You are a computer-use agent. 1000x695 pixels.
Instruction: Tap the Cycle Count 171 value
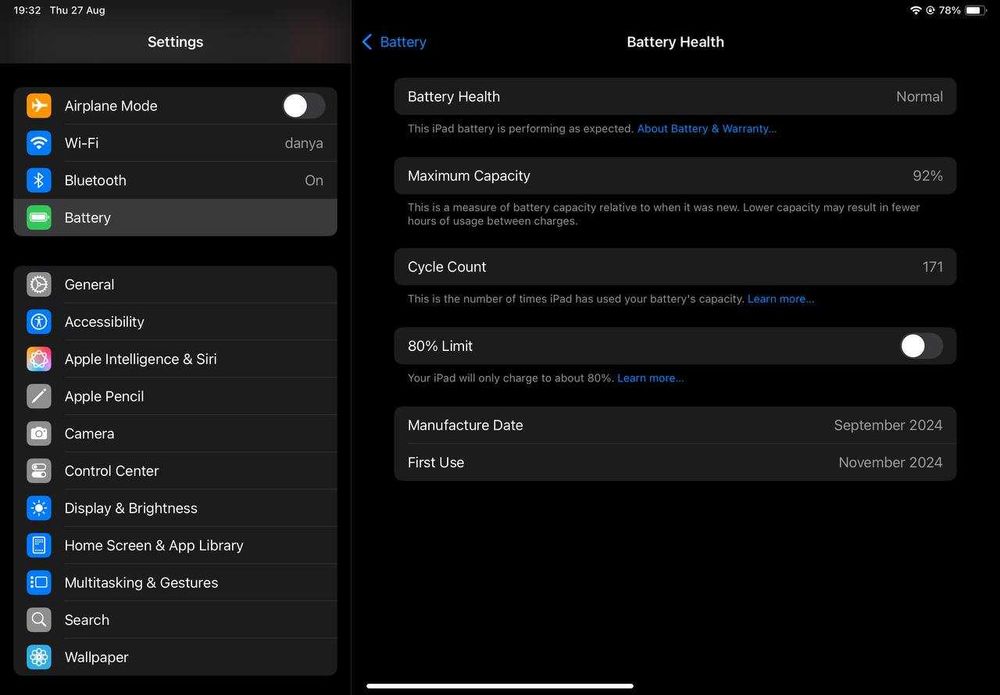click(932, 267)
